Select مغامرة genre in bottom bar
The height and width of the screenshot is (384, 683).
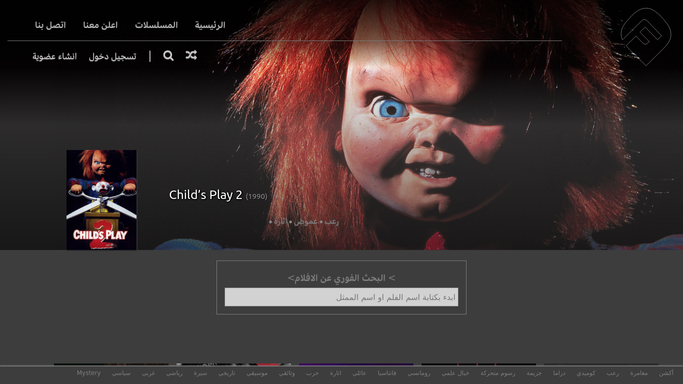639,373
